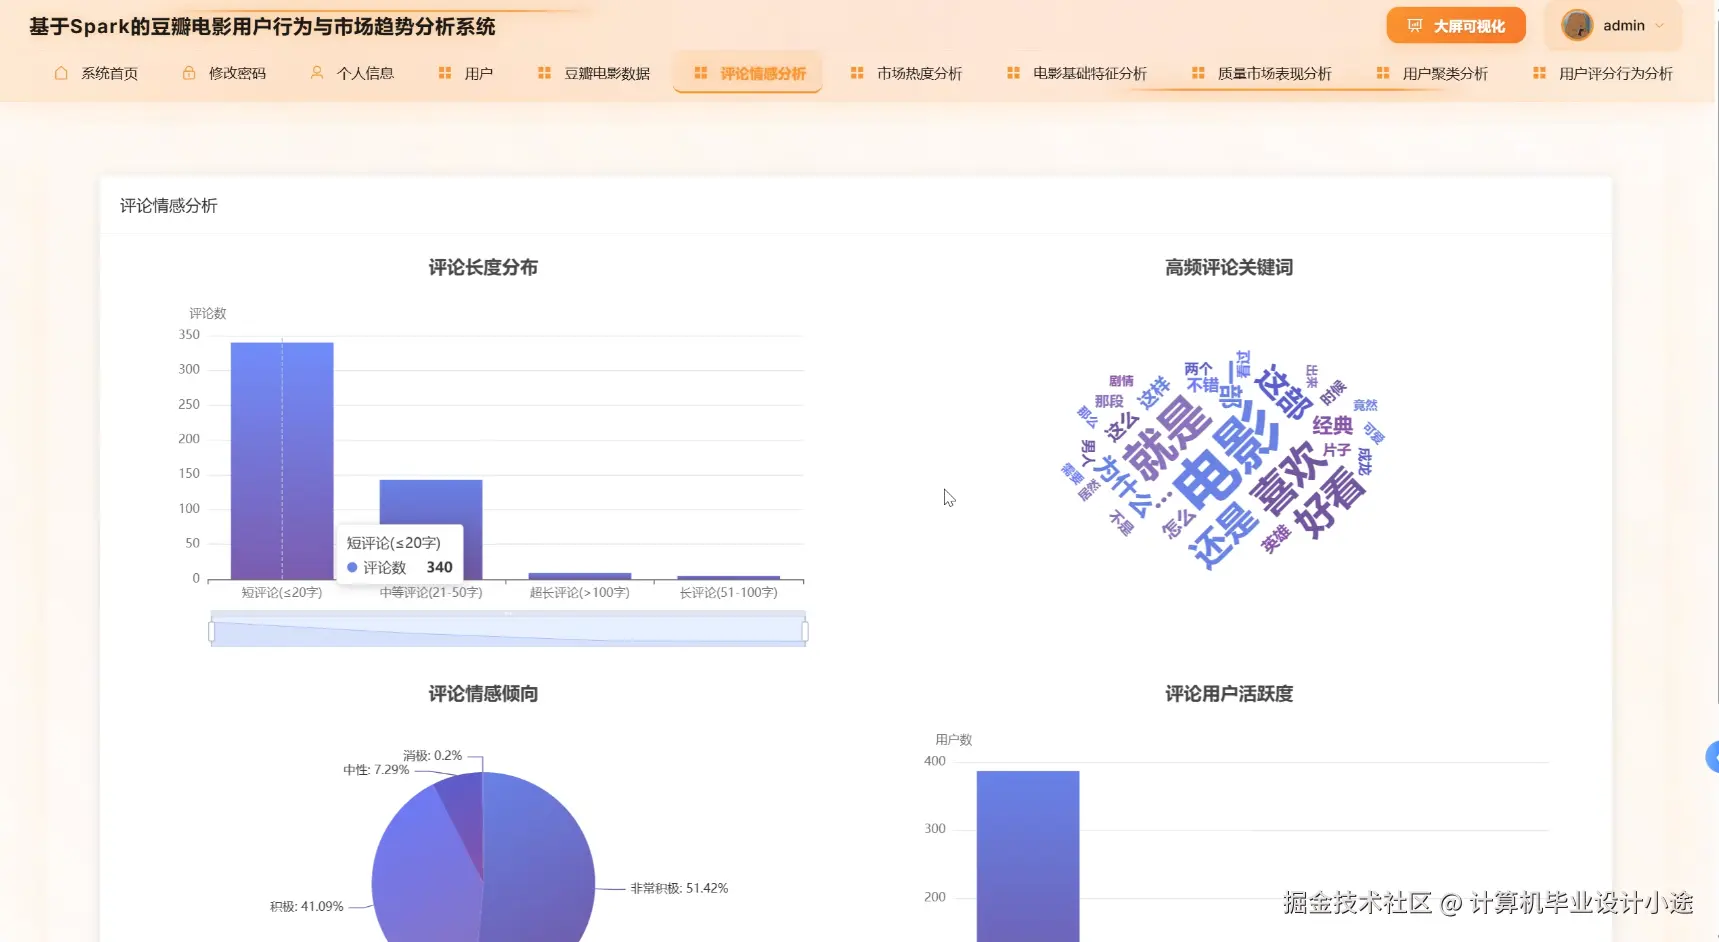
Task: Switch to the 评论情感分析 tab
Action: click(x=747, y=72)
